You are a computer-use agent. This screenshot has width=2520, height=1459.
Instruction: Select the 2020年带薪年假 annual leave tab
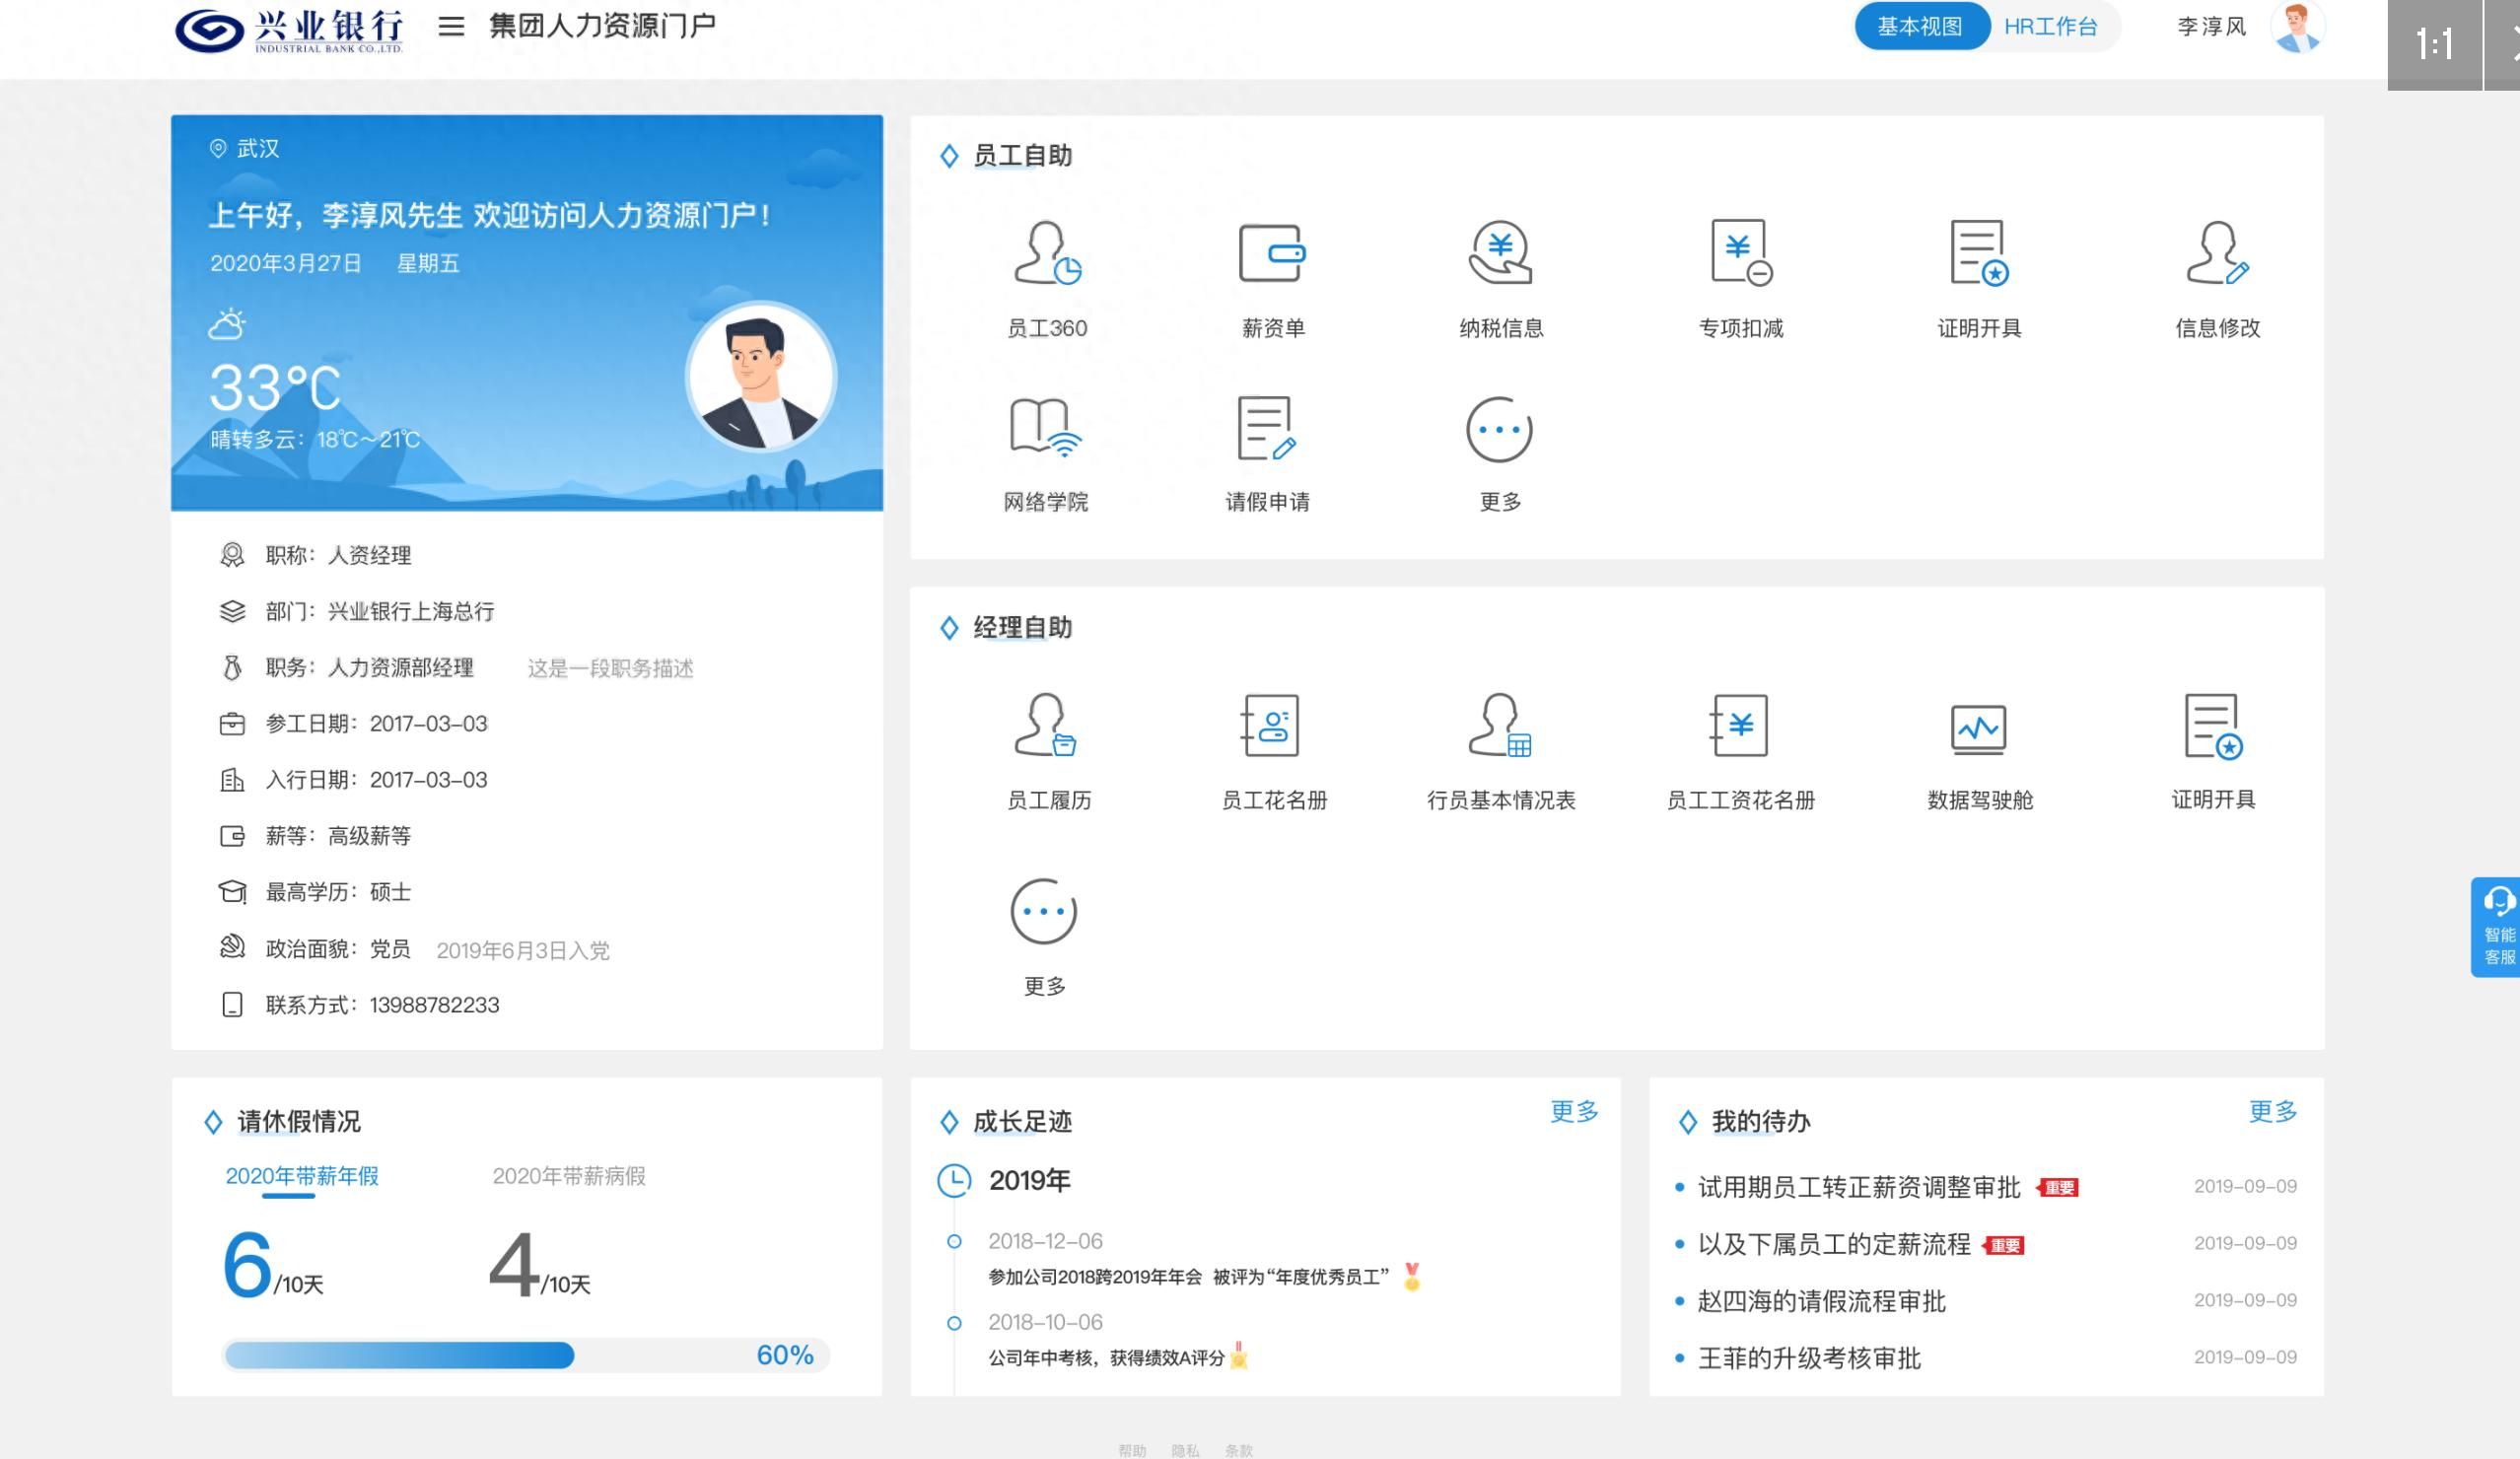(x=302, y=1176)
